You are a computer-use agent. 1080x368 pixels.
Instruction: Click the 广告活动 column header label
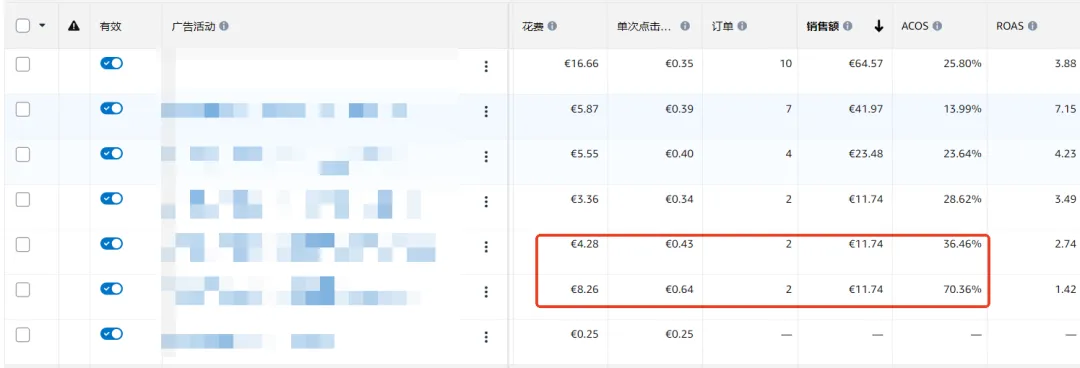[x=194, y=26]
